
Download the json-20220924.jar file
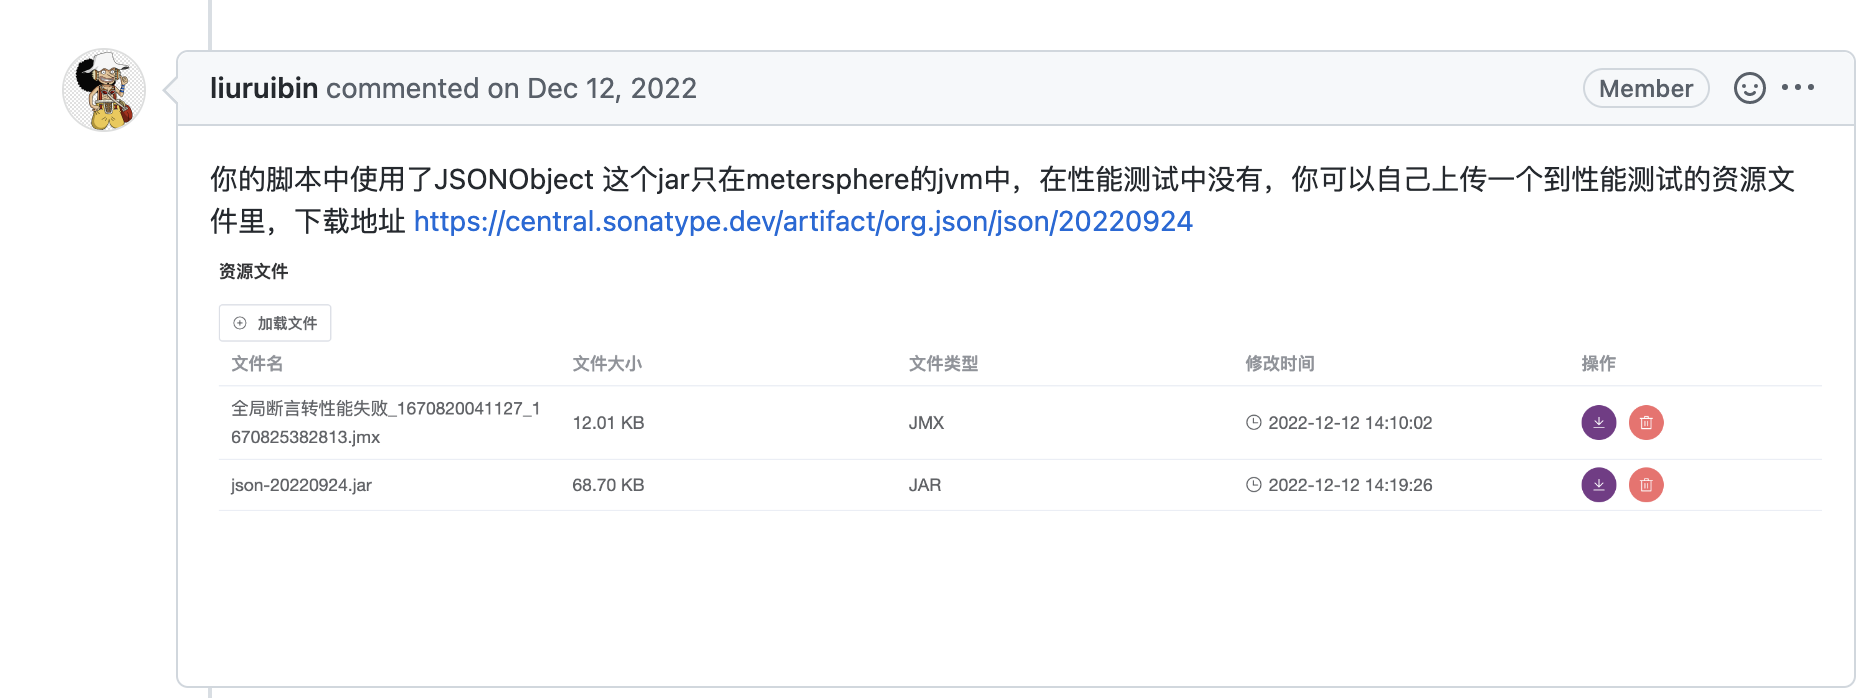click(1598, 485)
